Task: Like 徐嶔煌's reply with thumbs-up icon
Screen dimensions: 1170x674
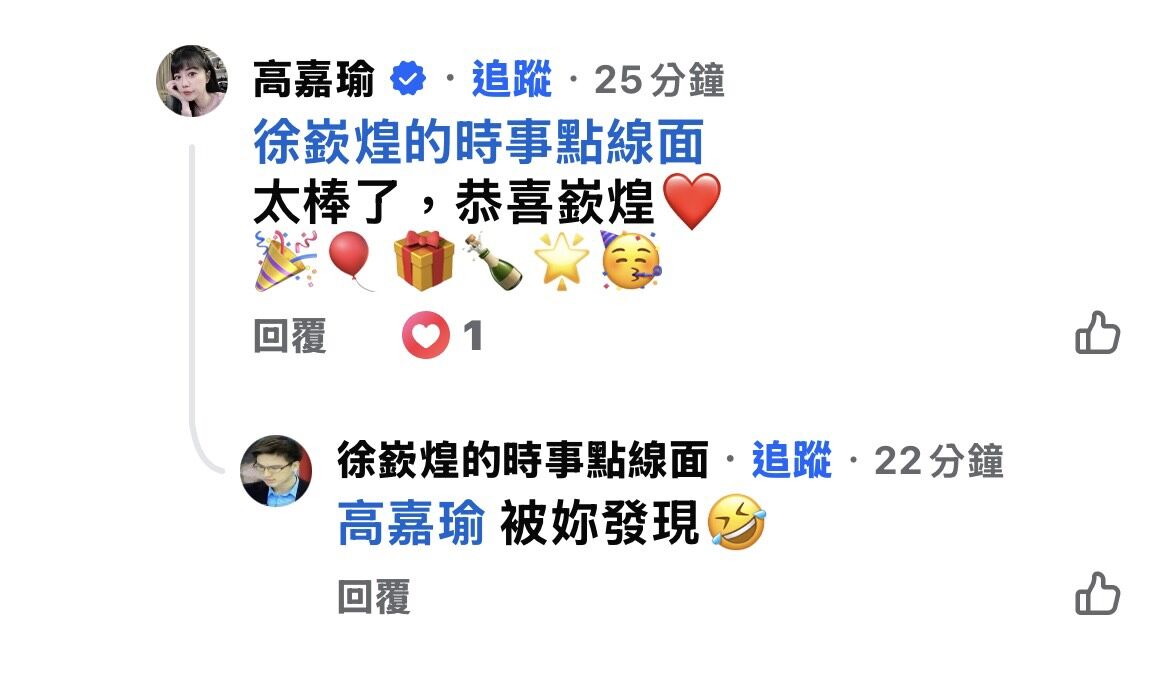Action: [x=1097, y=594]
